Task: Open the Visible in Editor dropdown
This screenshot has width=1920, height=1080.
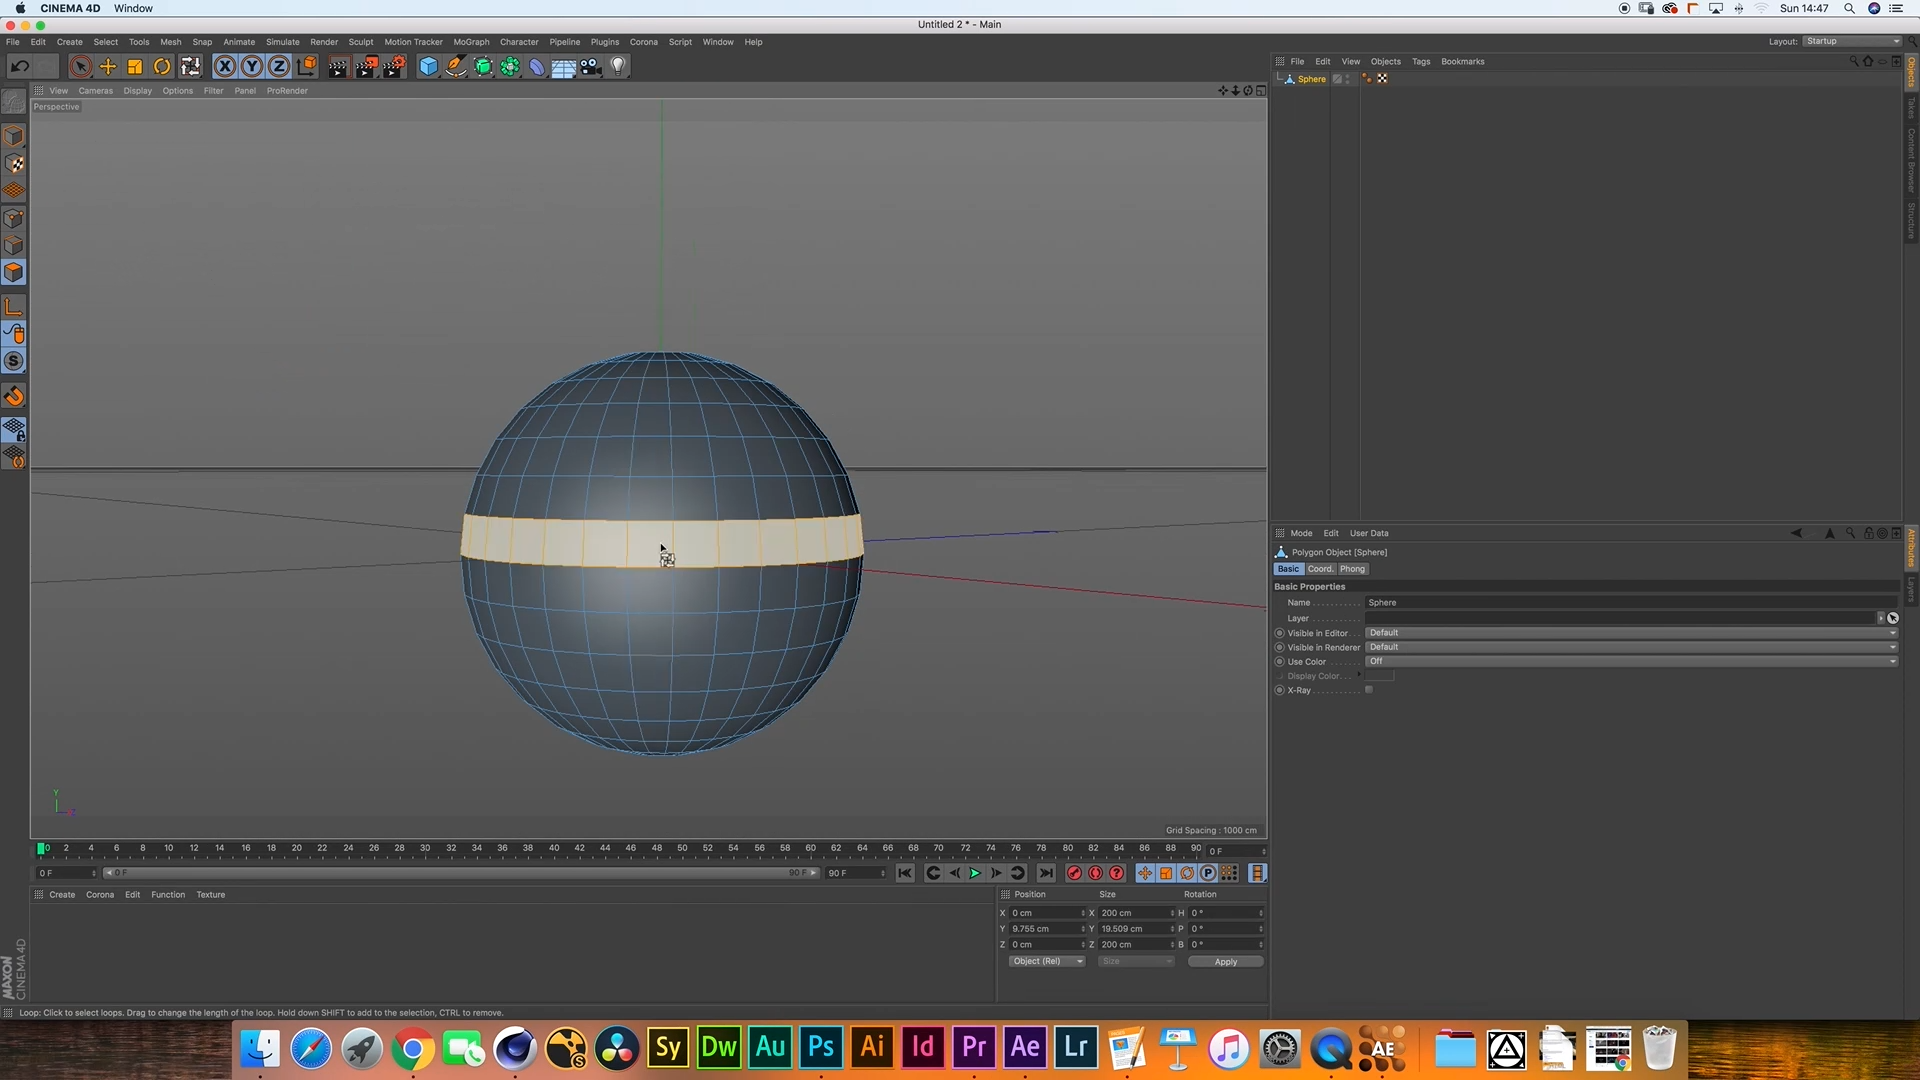Action: coord(1630,633)
